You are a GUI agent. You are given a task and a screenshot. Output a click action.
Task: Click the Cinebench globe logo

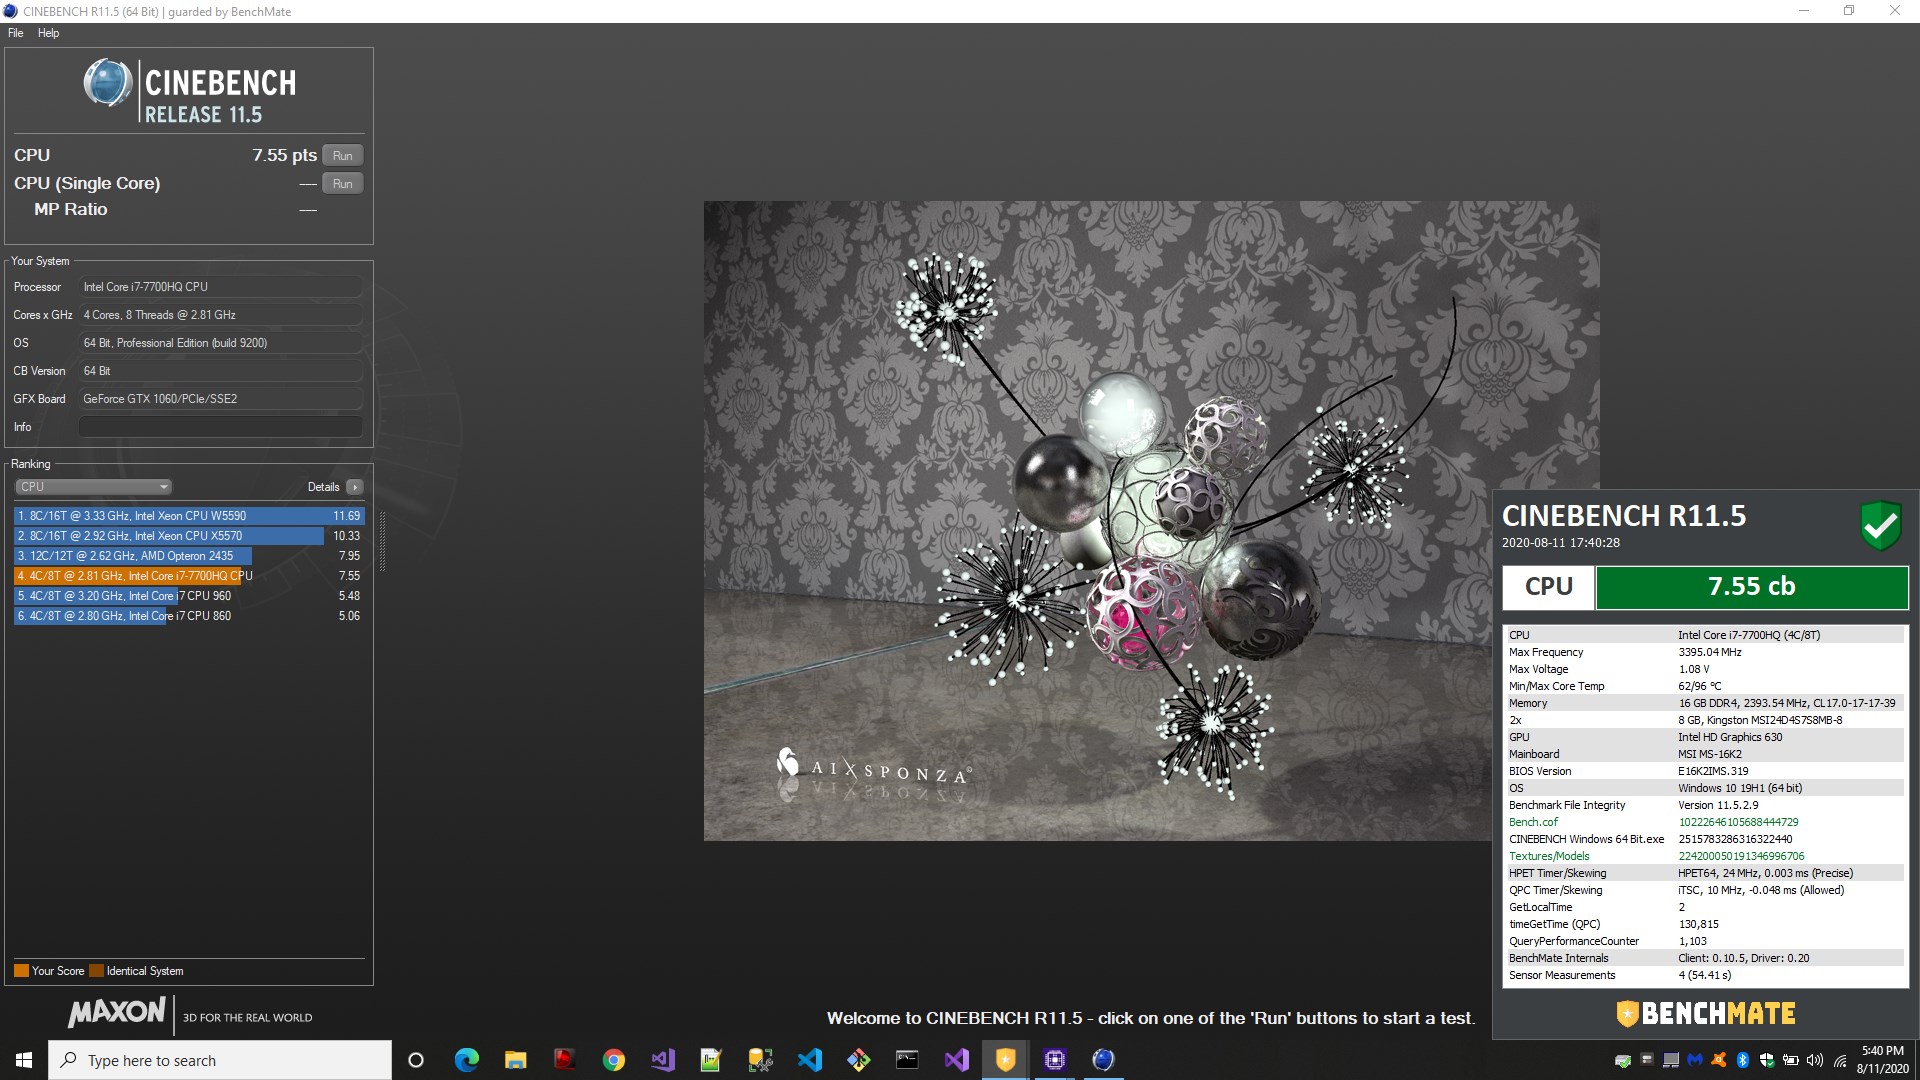(108, 83)
